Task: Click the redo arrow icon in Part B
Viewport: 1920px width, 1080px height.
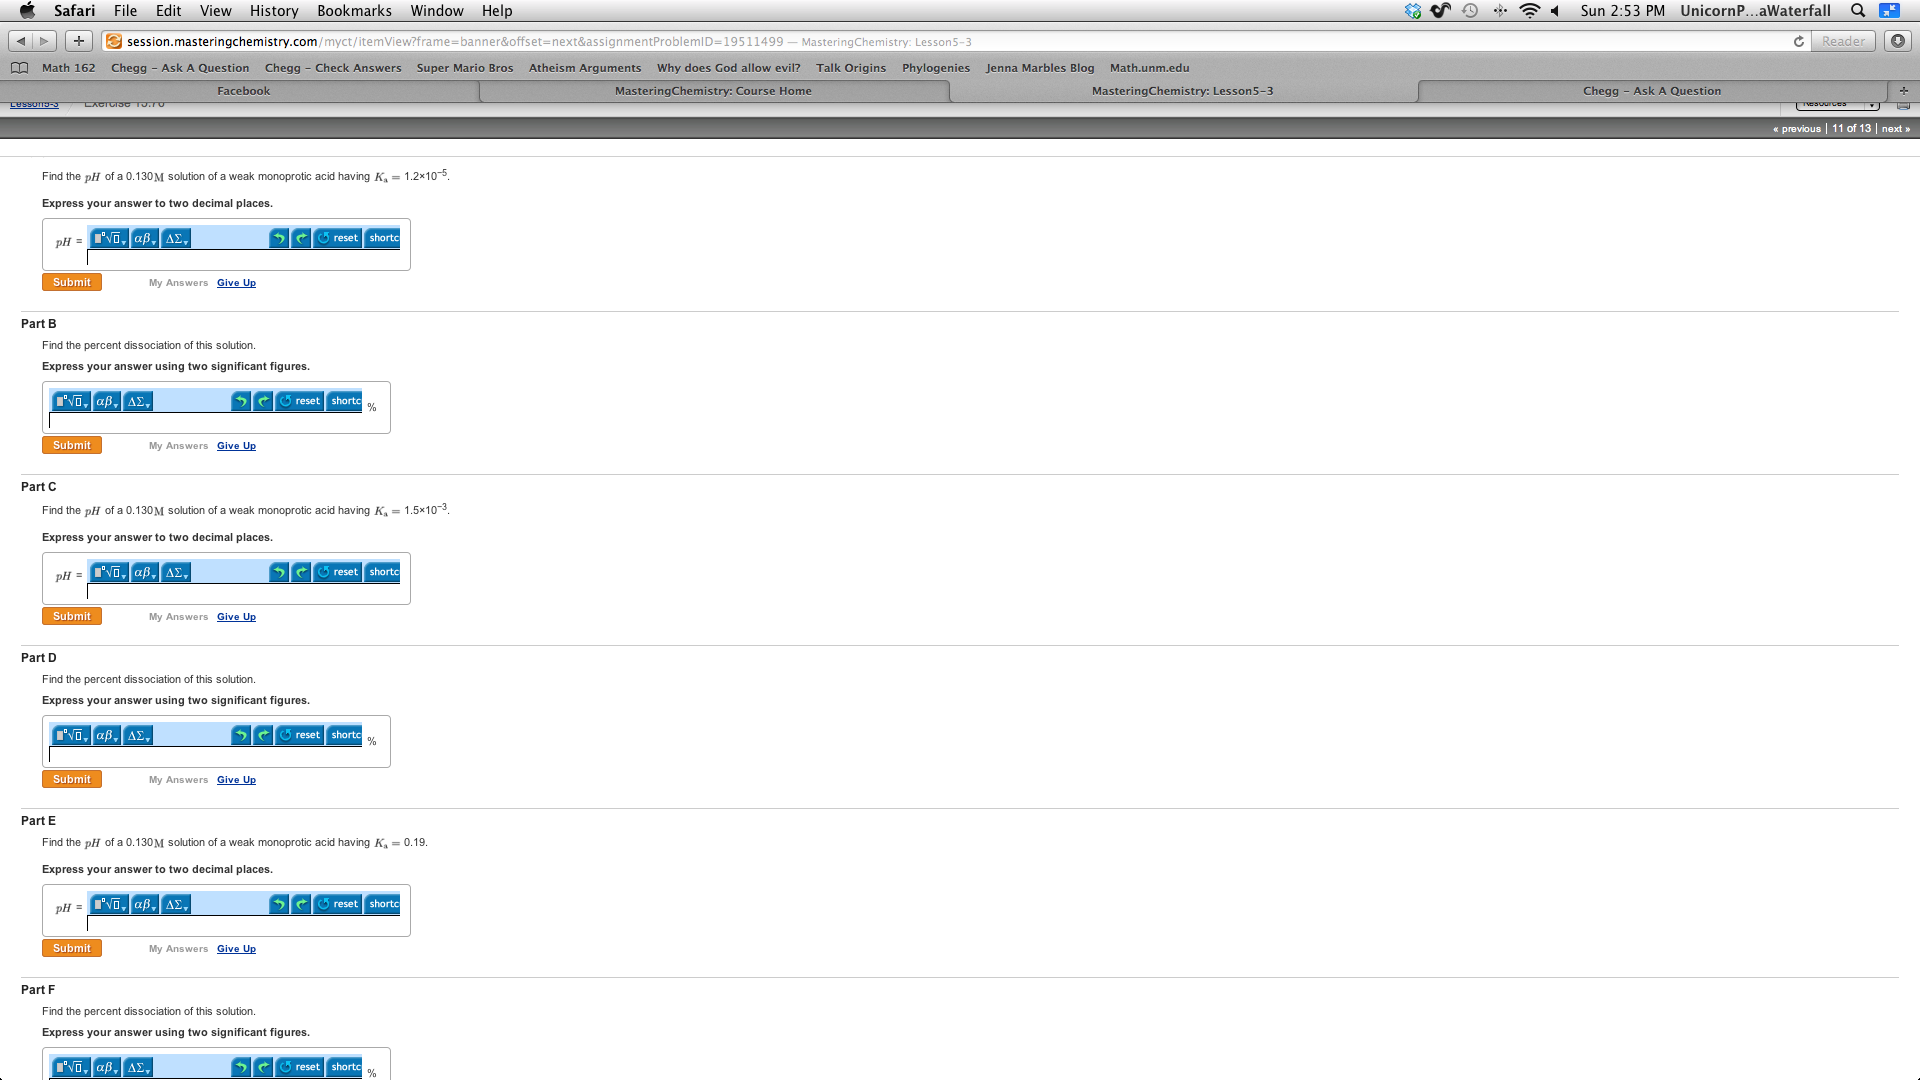Action: click(x=264, y=401)
